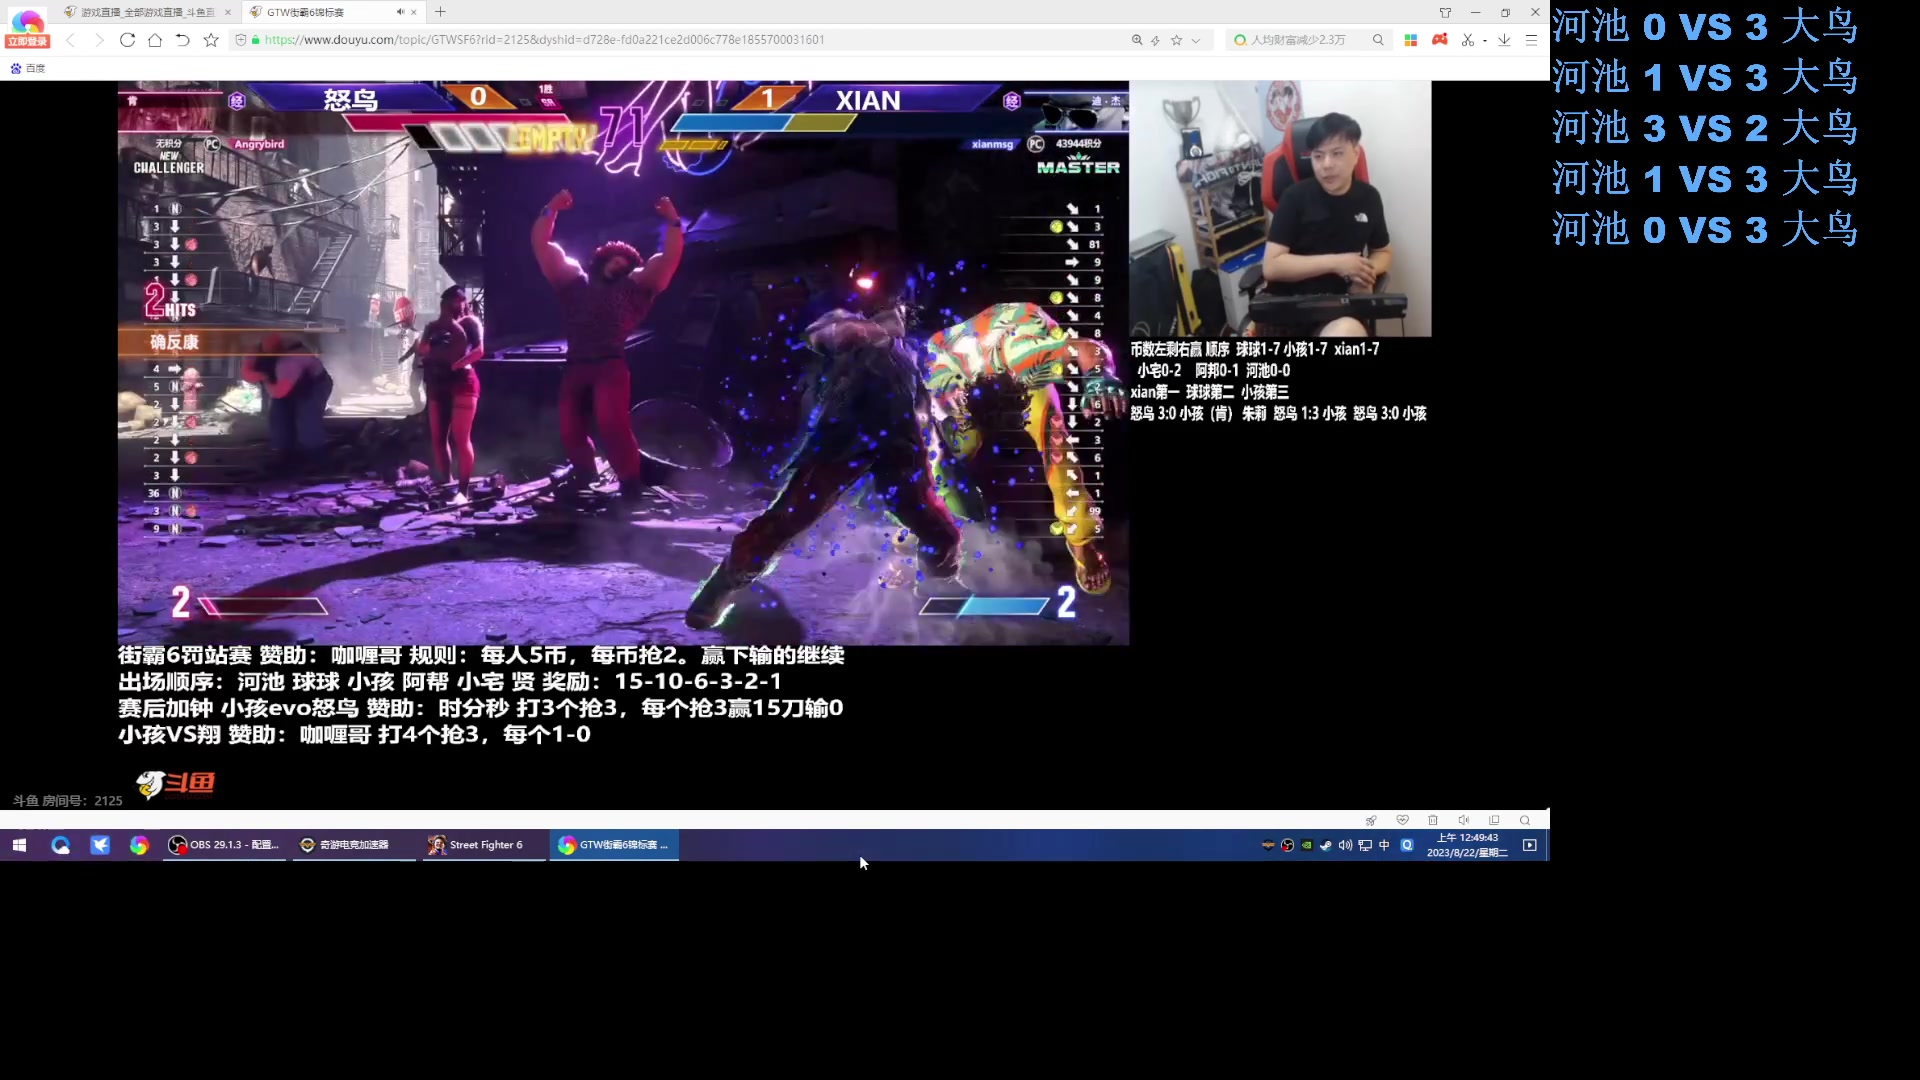Click the blue Q tray icon
Image resolution: width=1920 pixels, height=1080 pixels.
pos(1407,845)
